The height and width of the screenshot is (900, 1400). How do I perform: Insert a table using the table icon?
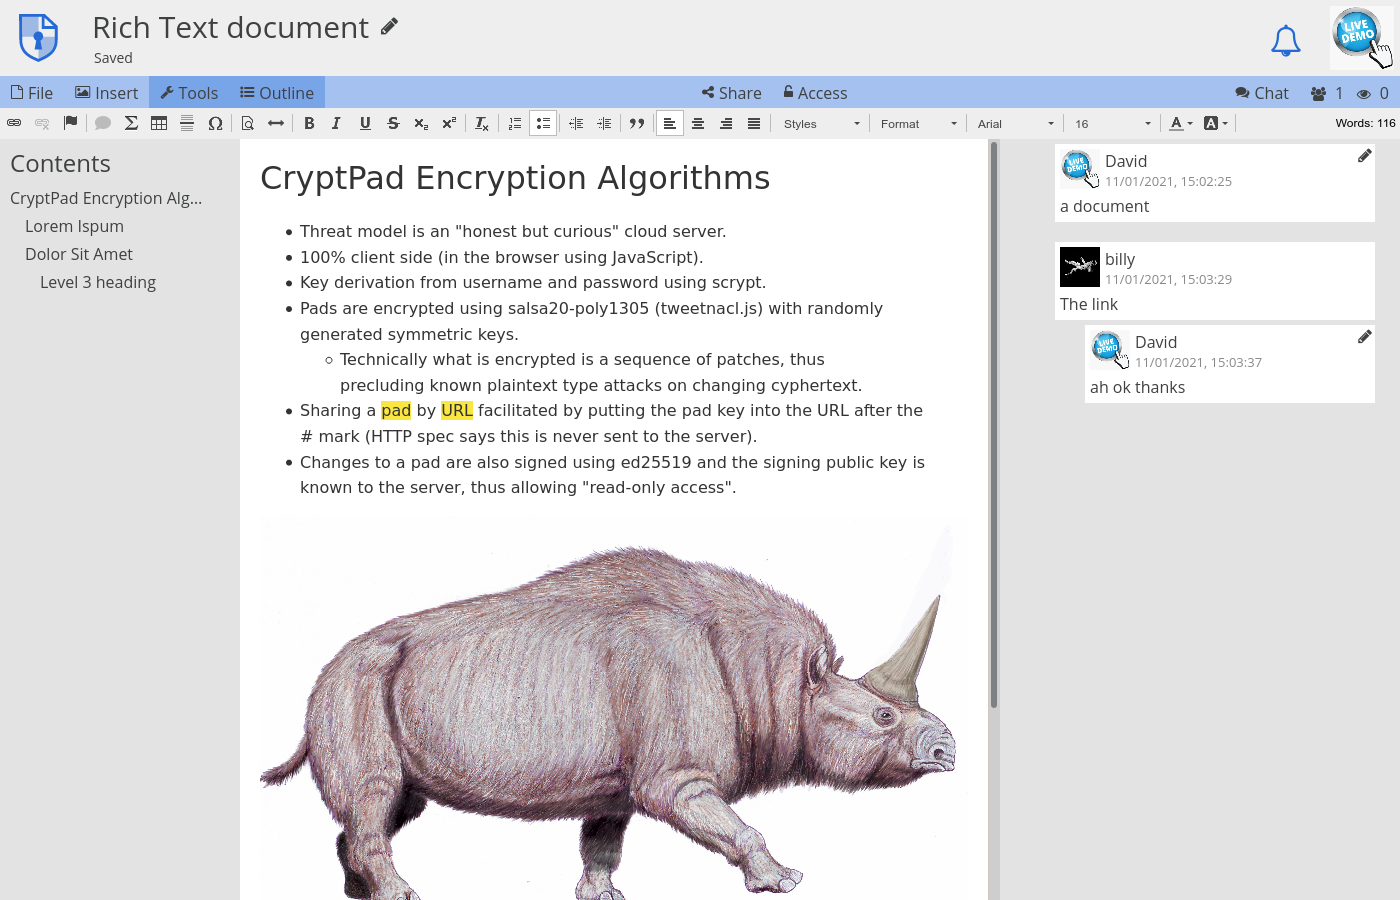pos(159,123)
